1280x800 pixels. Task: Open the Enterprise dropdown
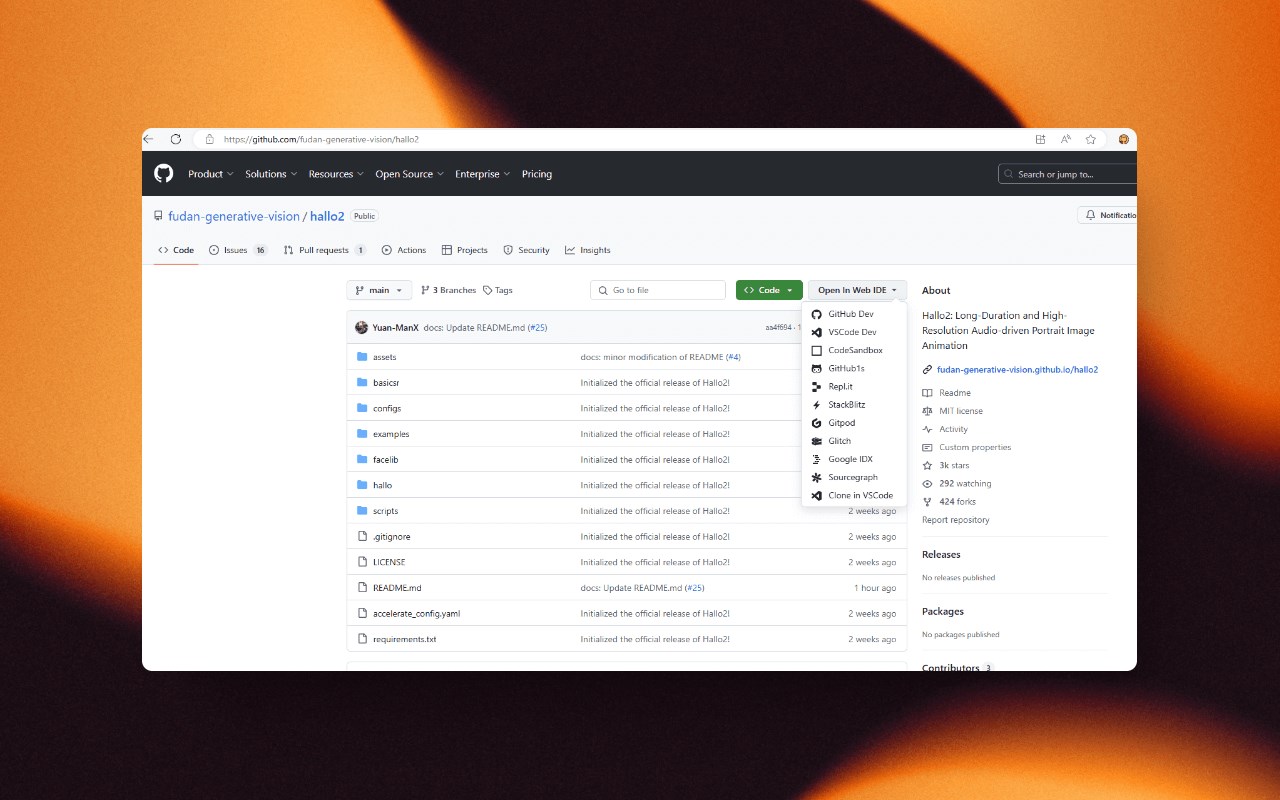pyautogui.click(x=483, y=174)
